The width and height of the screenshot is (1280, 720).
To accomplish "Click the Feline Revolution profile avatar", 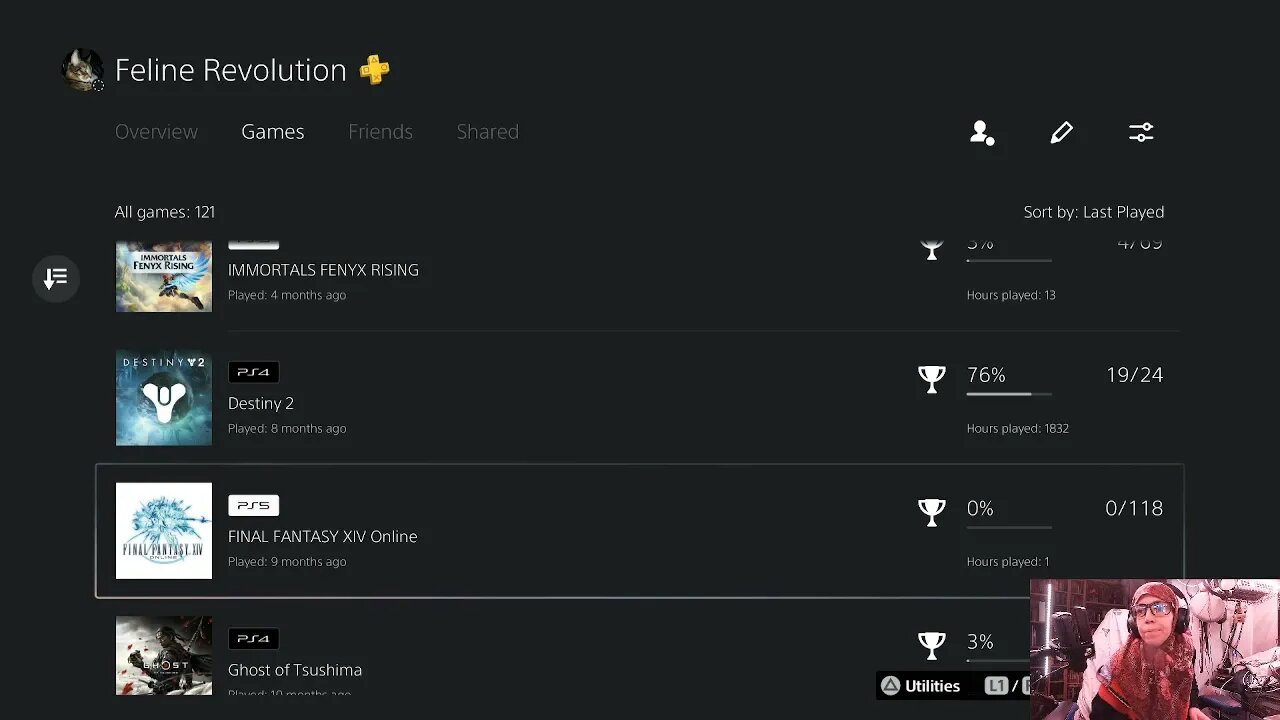I will tap(82, 70).
